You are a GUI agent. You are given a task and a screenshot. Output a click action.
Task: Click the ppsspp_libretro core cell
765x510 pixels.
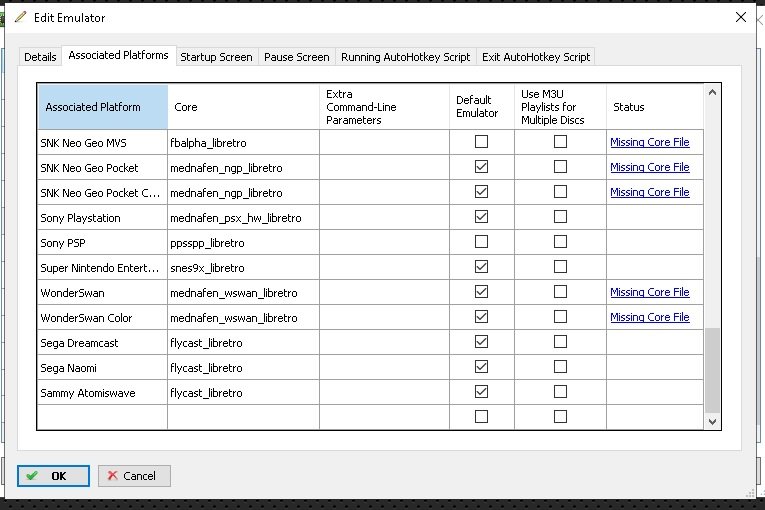point(243,243)
